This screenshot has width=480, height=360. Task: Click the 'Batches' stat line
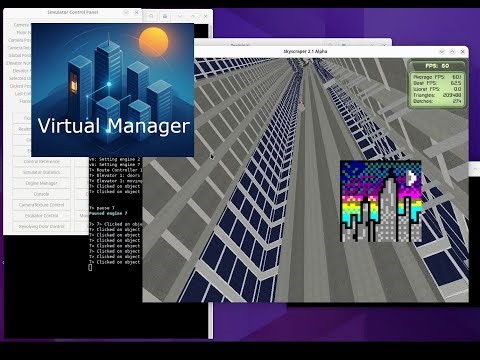(437, 101)
